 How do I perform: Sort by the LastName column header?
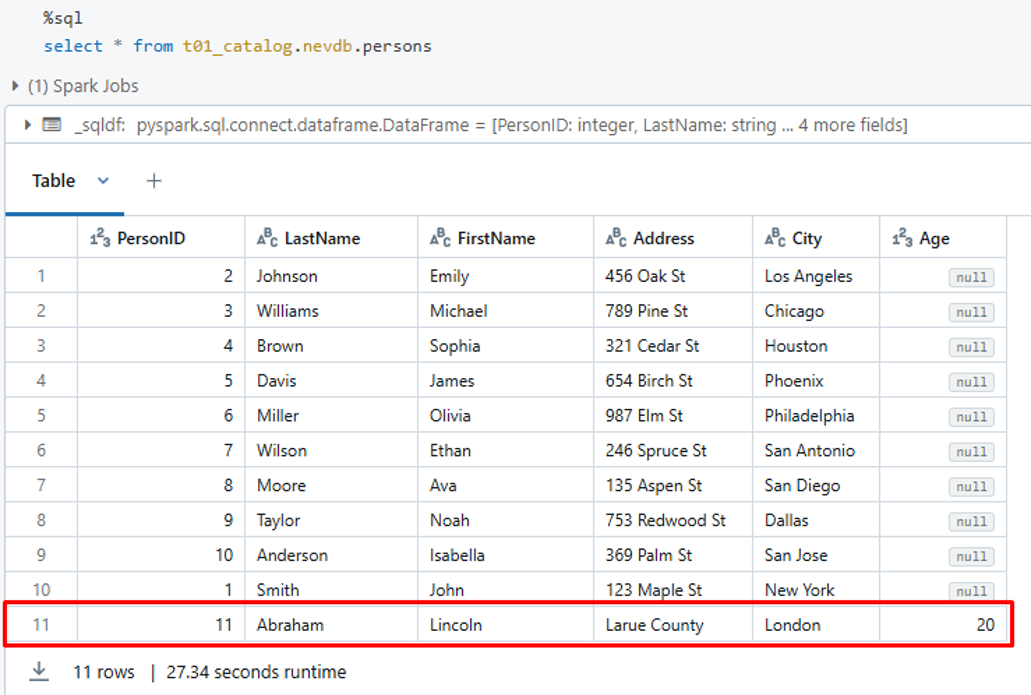click(322, 238)
